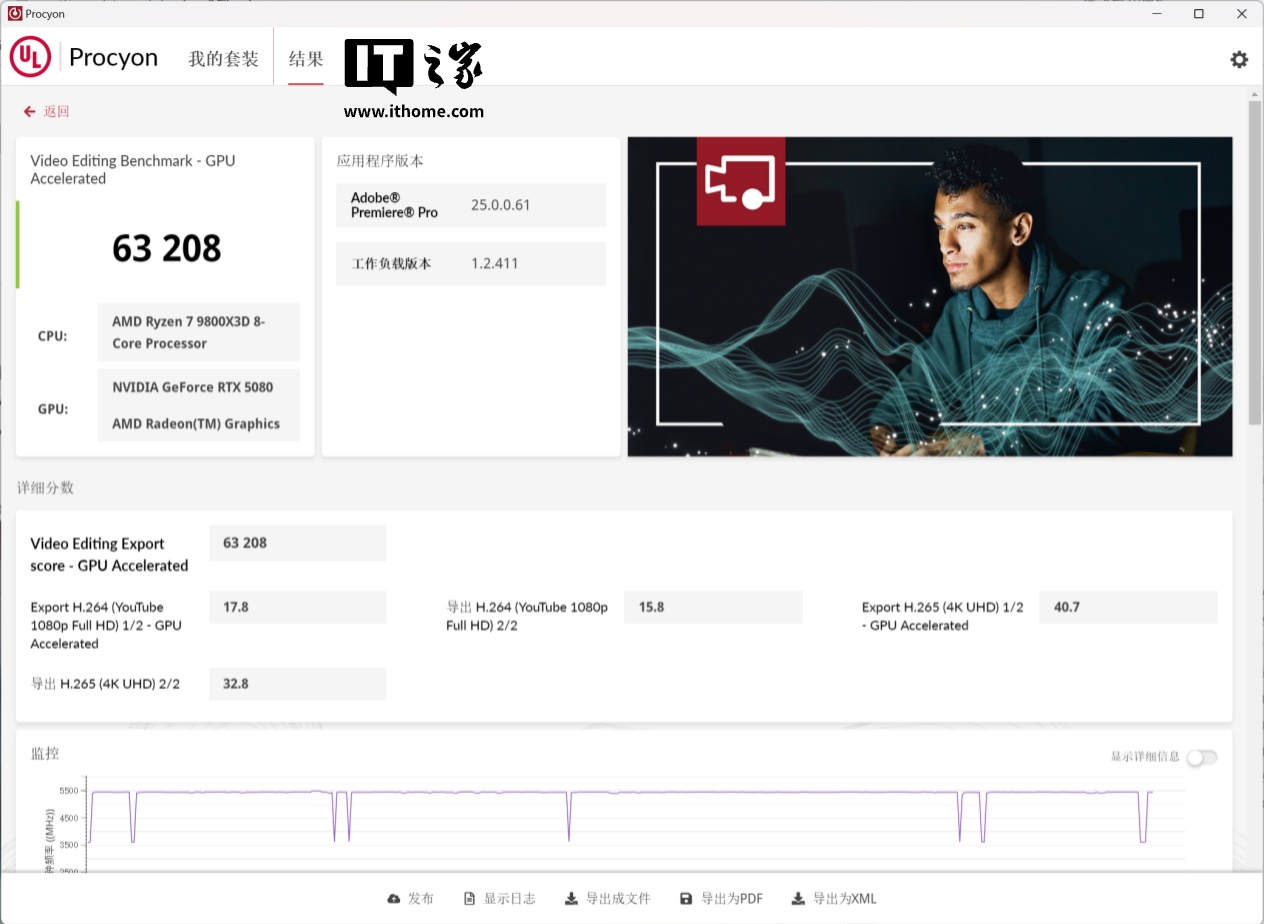Click the publish cloud icon
1264x924 pixels.
pos(394,899)
